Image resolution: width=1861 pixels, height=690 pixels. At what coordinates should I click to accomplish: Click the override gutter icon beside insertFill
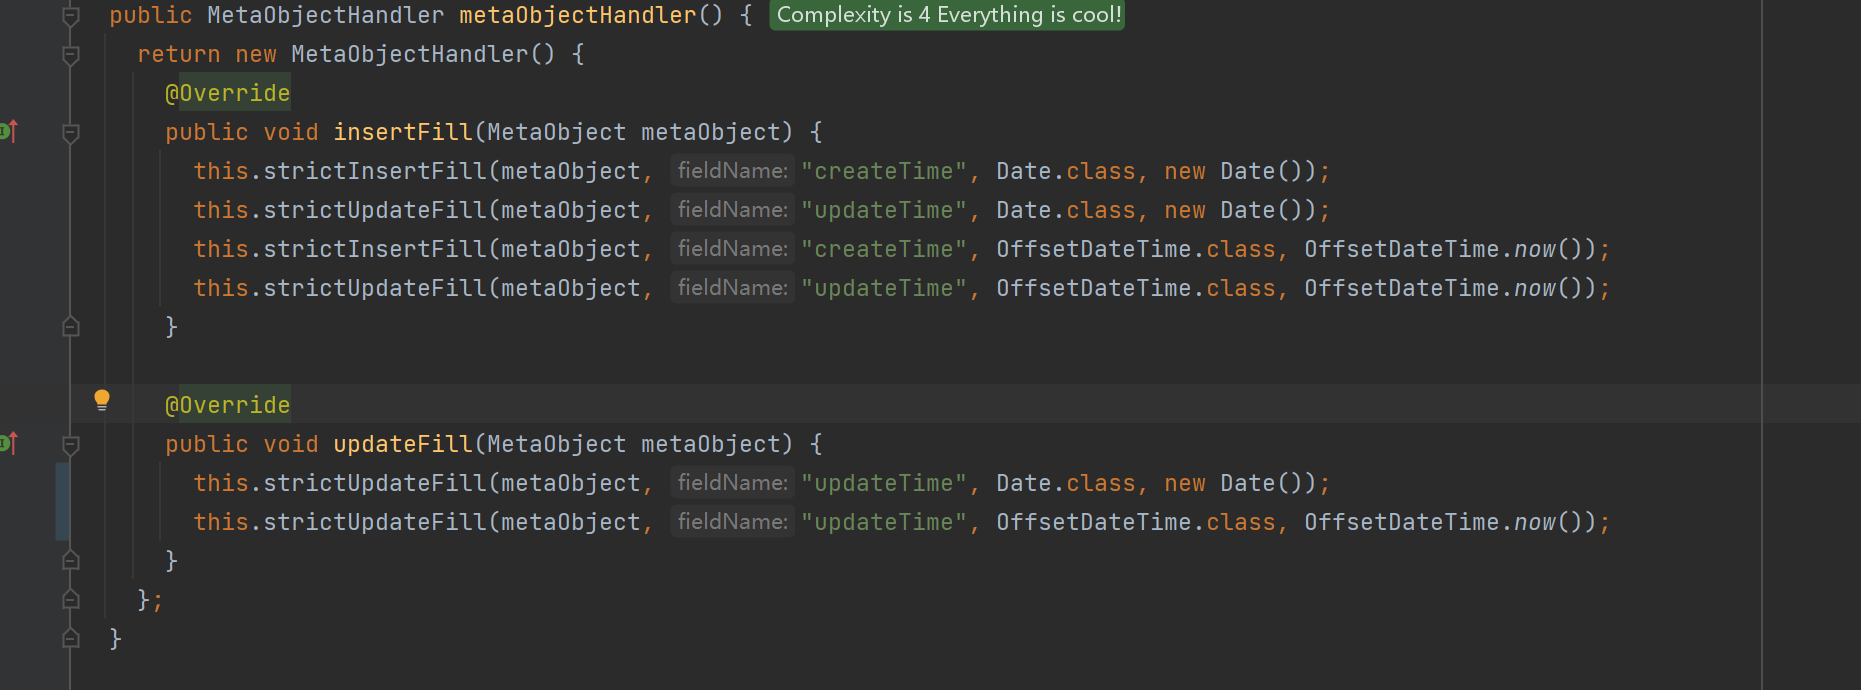(x=9, y=131)
